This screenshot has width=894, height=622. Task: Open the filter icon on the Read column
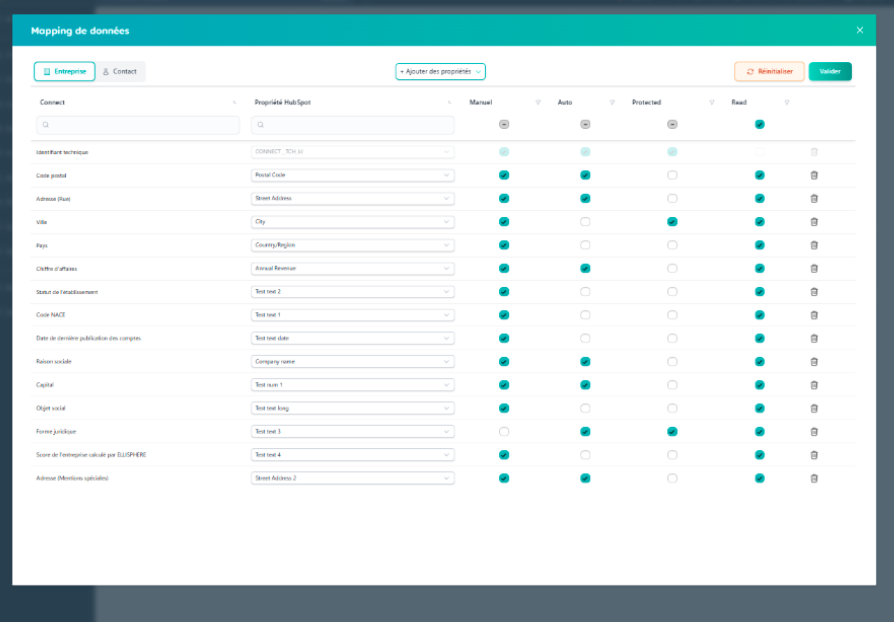[787, 102]
